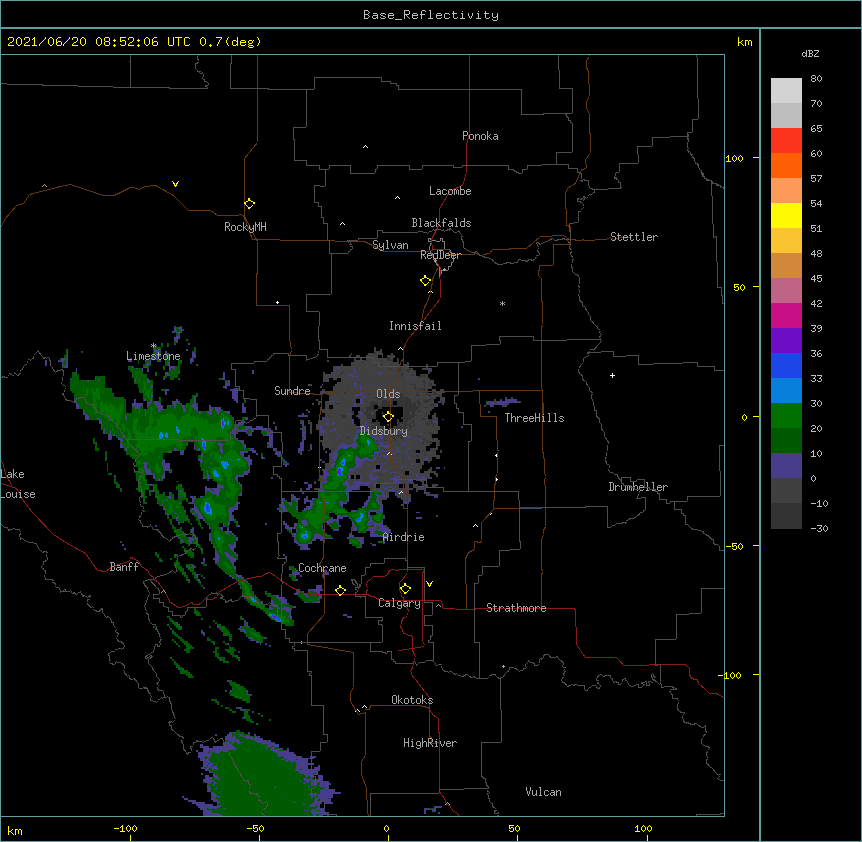Select the yellow diamond marker above the Calgary label
Viewport: 862px width, 842px height.
pos(405,589)
